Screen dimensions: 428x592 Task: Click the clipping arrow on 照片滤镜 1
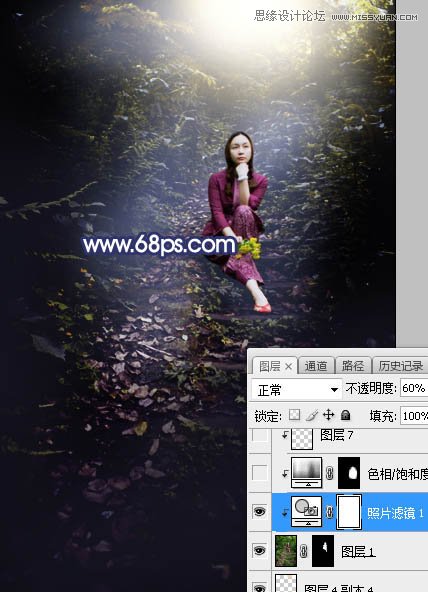[285, 512]
